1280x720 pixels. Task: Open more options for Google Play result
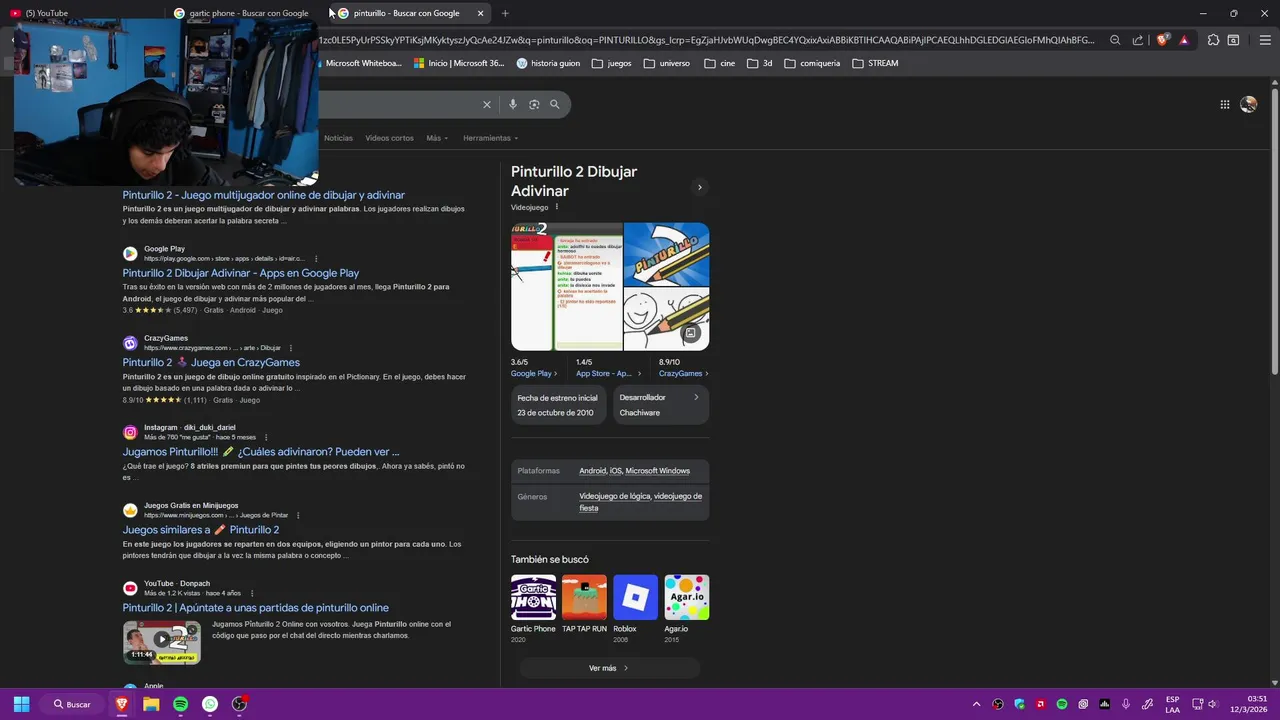click(x=316, y=259)
